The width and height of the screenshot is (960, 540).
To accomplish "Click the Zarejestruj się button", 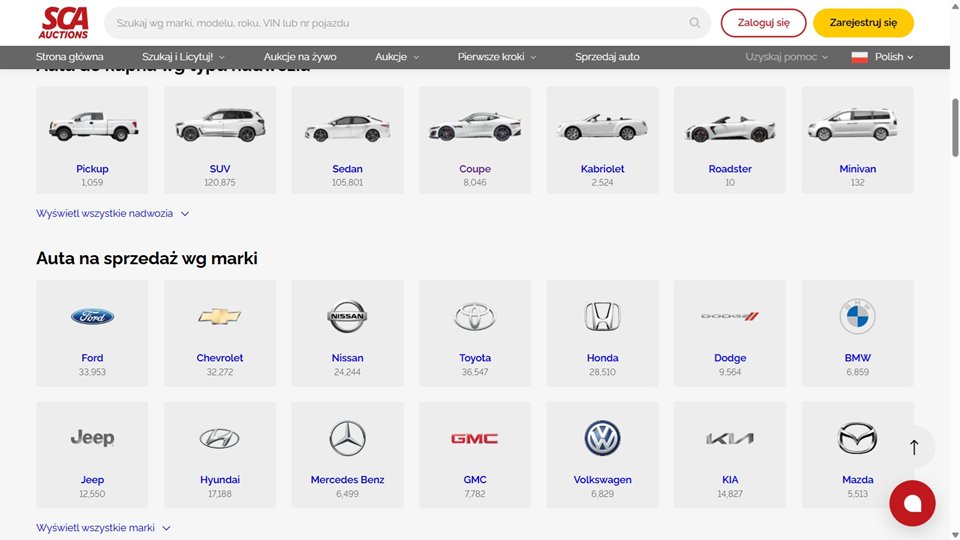I will [863, 23].
